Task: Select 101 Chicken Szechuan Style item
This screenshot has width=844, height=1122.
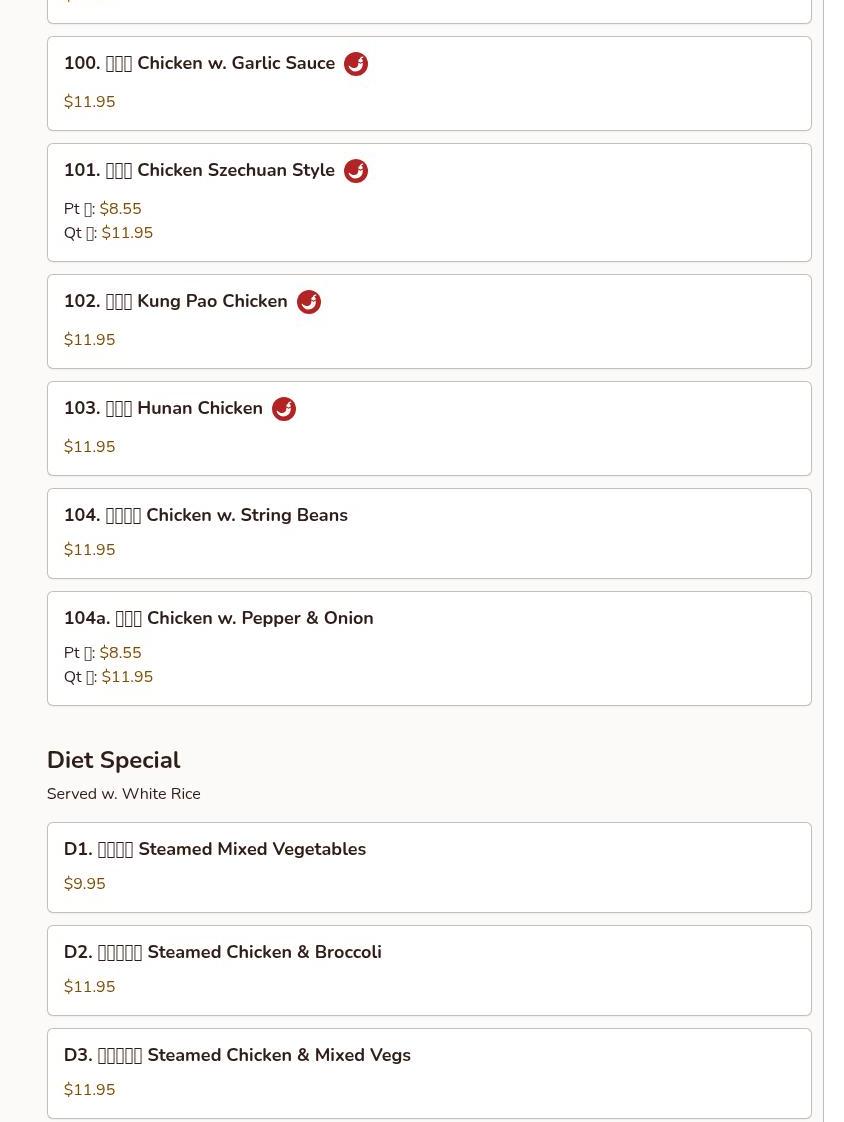Action: point(430,203)
